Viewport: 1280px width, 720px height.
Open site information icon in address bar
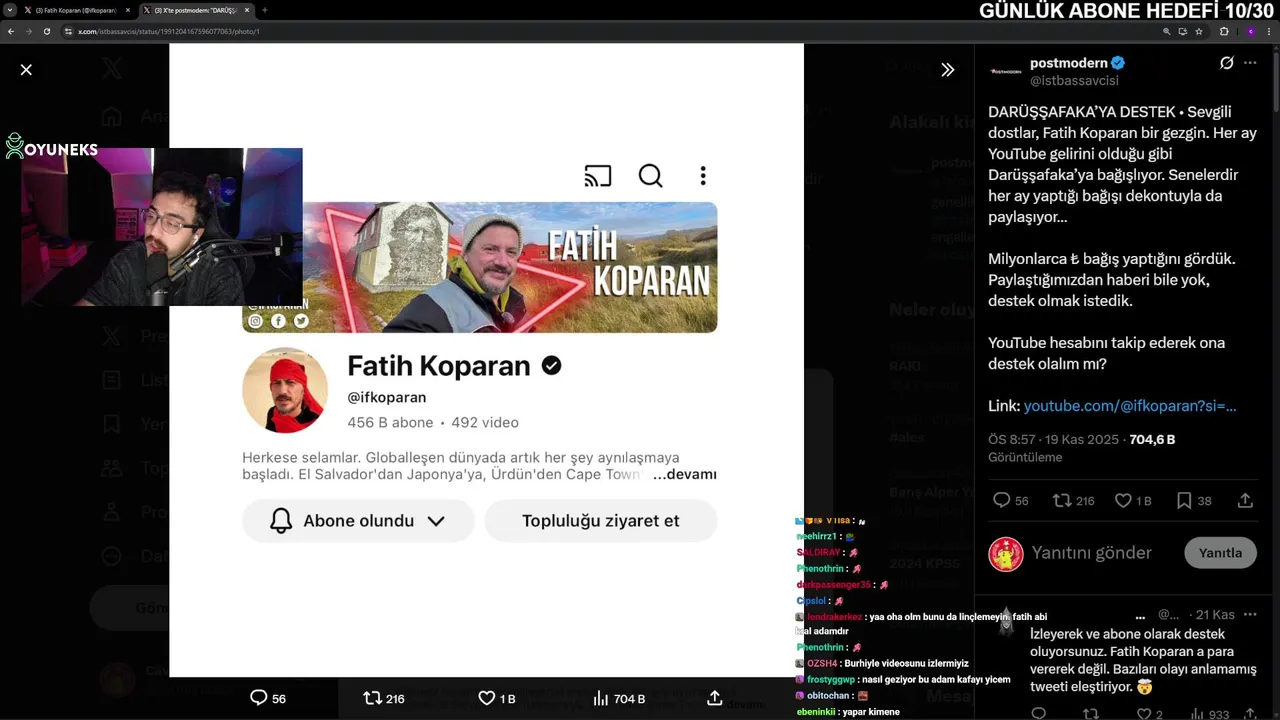coord(69,31)
